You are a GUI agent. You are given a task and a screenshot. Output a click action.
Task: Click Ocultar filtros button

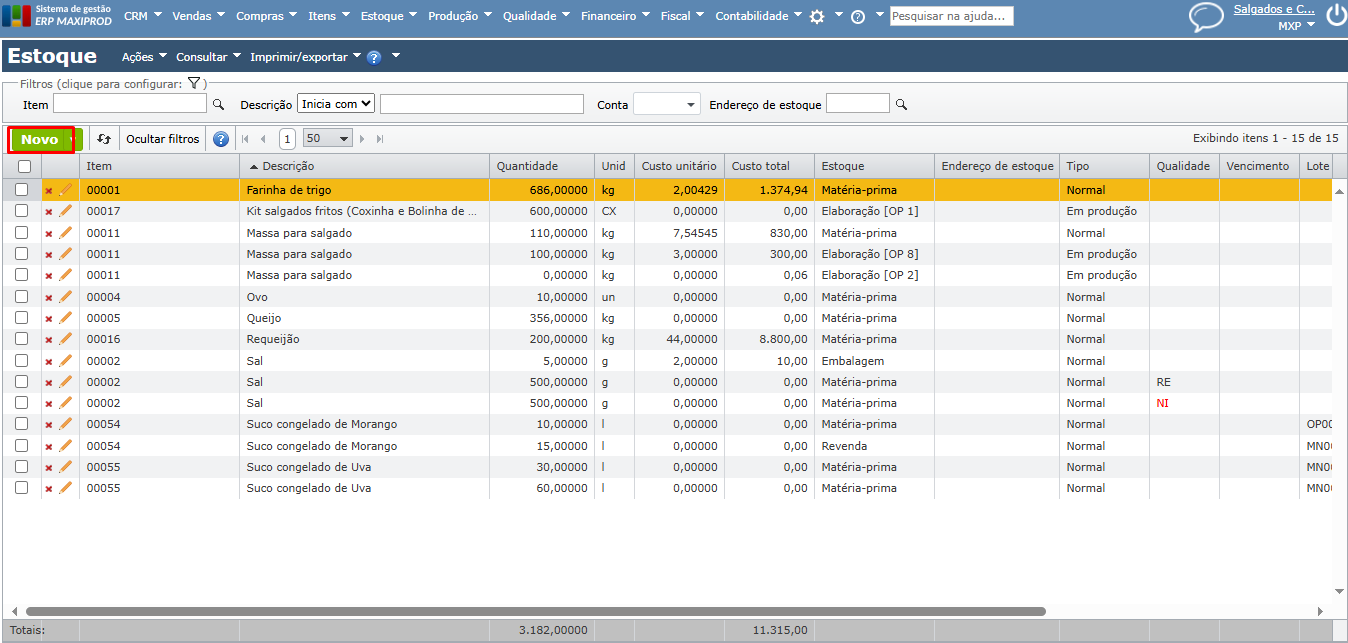[x=162, y=139]
